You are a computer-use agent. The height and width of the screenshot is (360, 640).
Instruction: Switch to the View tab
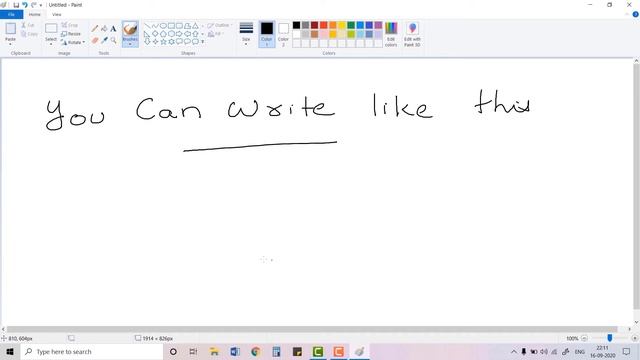[57, 14]
